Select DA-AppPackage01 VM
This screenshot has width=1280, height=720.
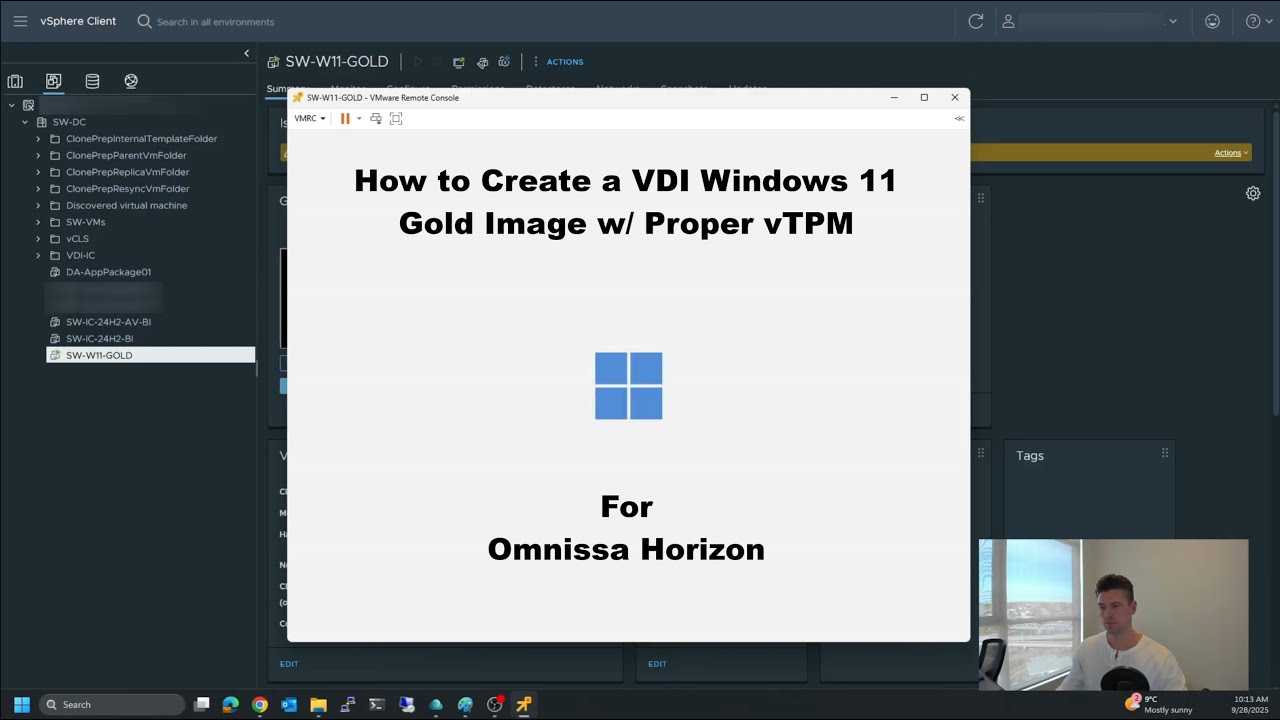pos(108,272)
